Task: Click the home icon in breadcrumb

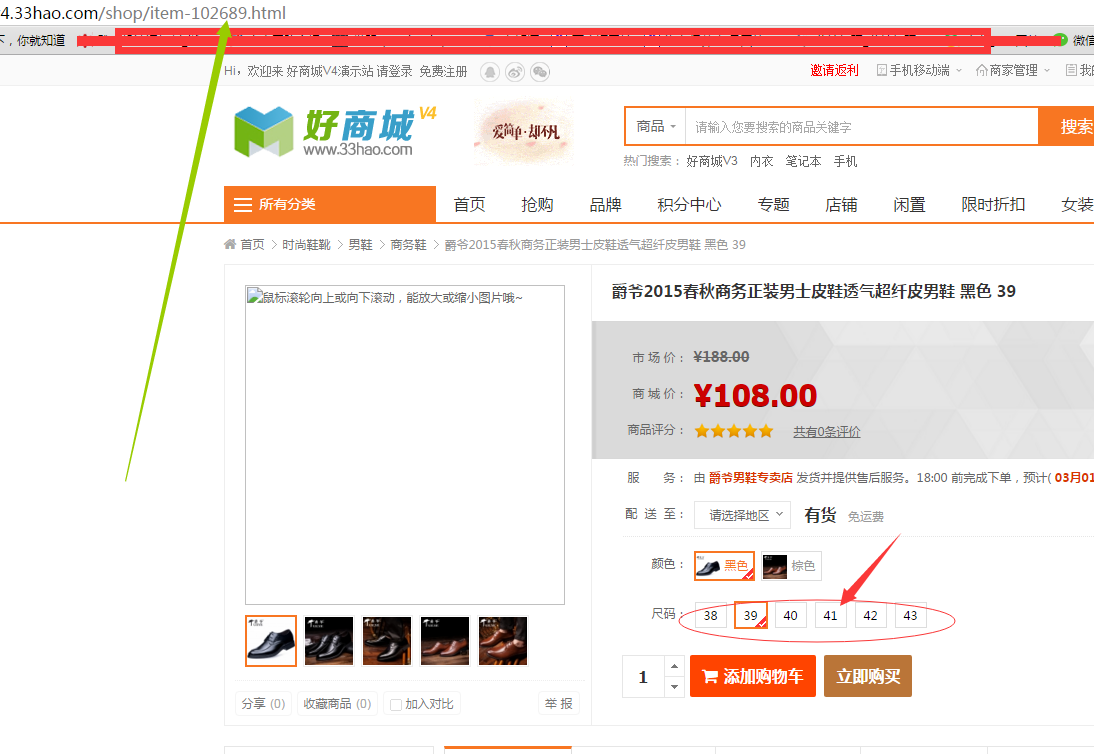Action: coord(230,244)
